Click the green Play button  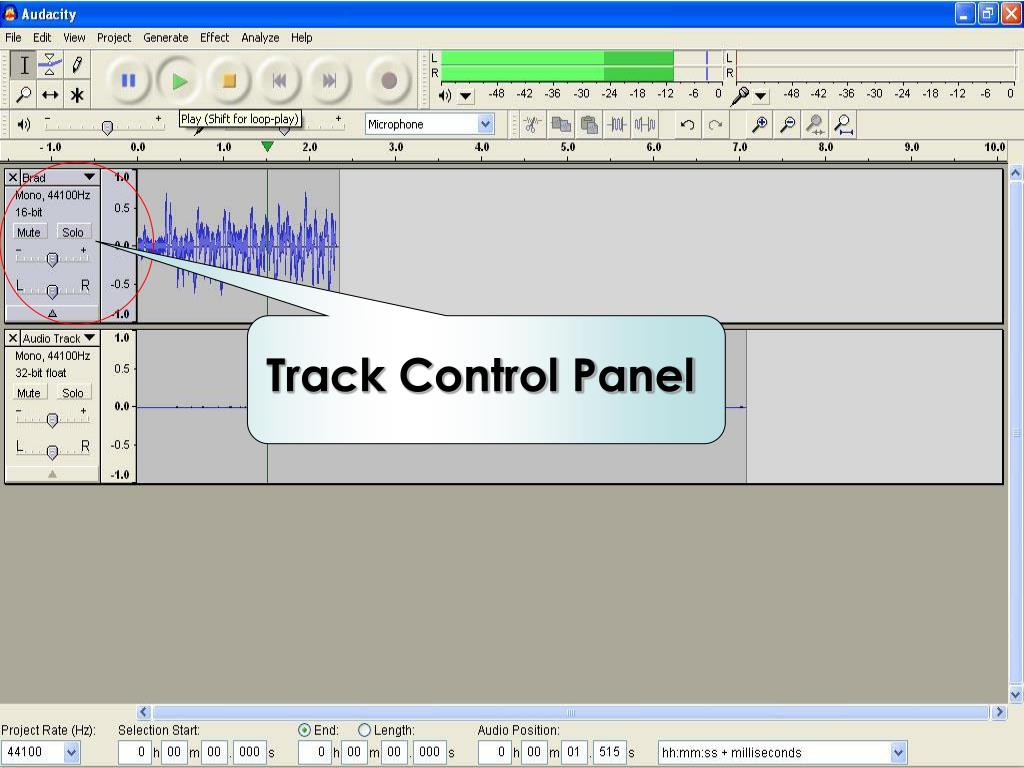179,80
